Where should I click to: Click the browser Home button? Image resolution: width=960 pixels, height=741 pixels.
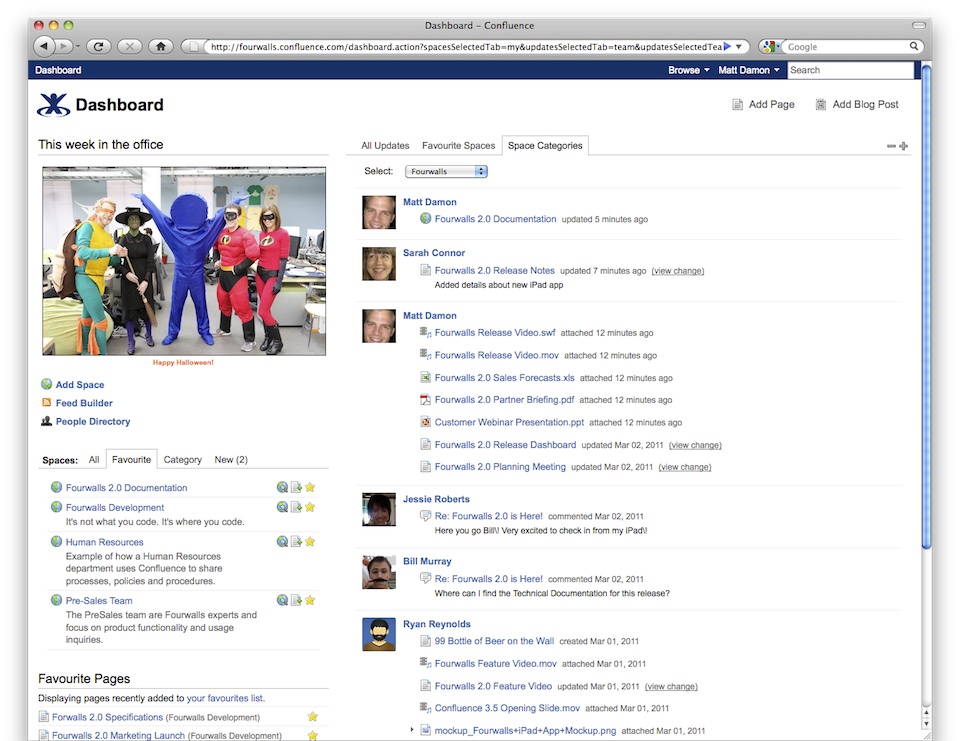pos(160,46)
